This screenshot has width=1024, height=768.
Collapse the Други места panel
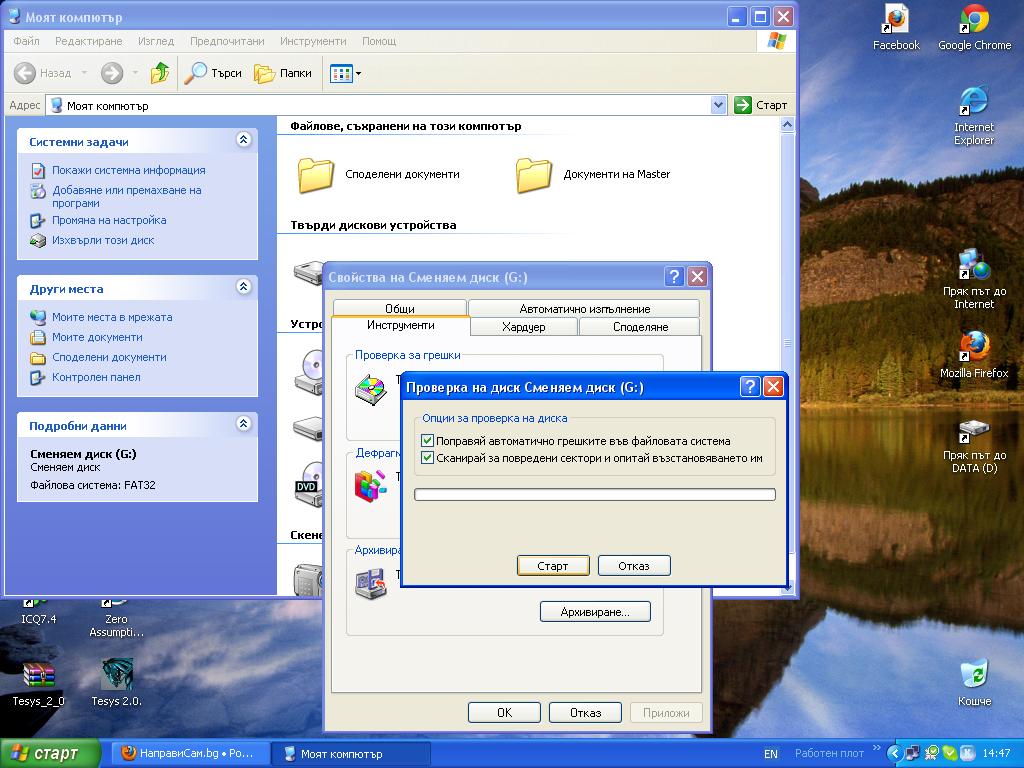(x=244, y=286)
